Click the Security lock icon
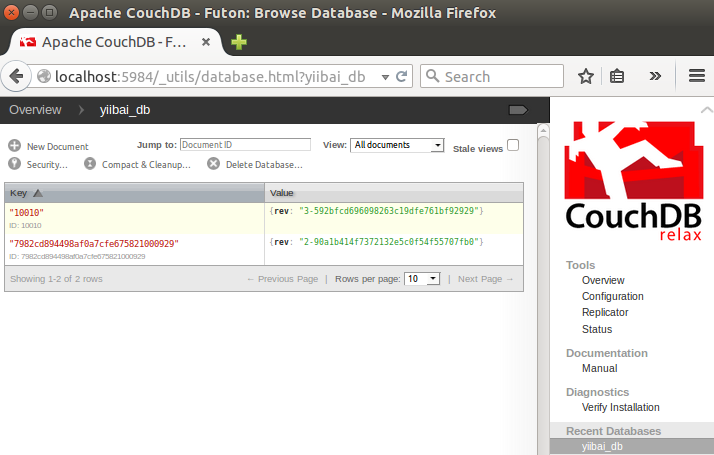 point(15,164)
